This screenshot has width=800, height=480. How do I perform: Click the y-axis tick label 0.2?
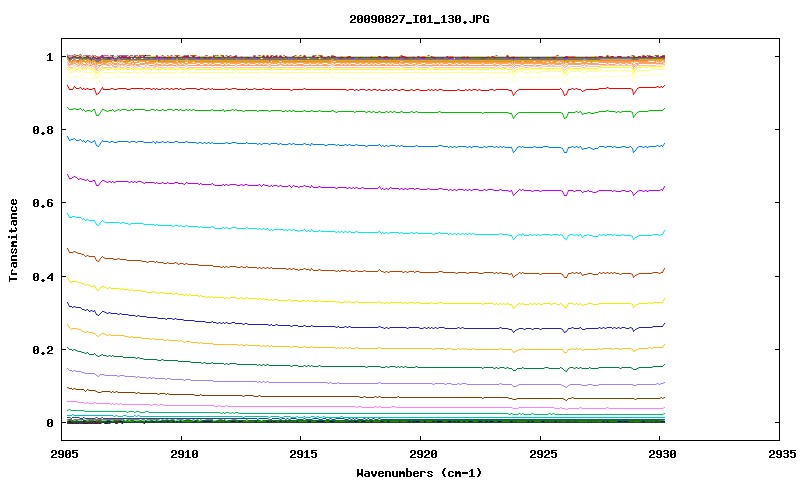(43, 350)
